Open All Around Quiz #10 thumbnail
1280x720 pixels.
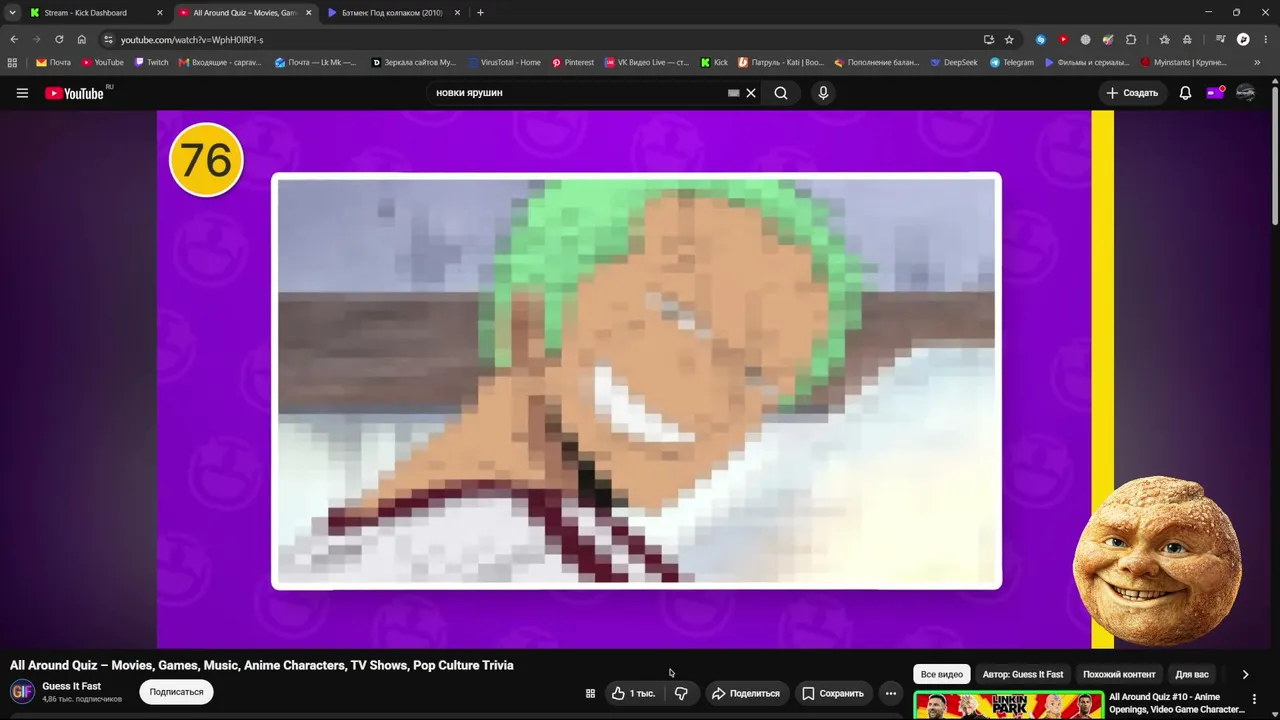pos(1008,704)
